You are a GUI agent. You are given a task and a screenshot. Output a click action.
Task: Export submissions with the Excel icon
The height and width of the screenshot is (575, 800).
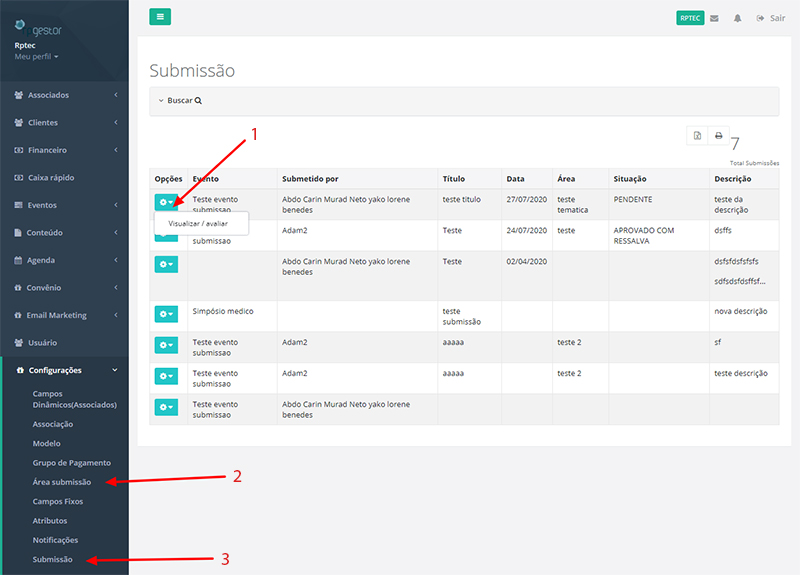[696, 136]
